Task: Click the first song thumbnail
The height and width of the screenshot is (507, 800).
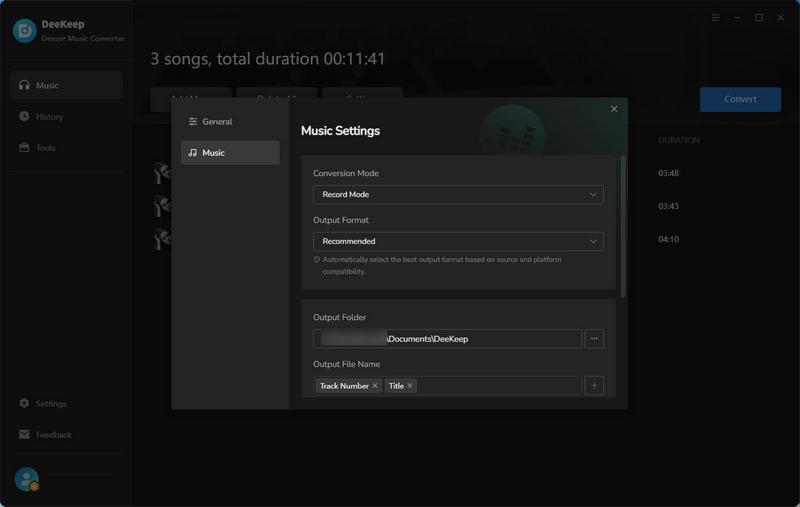Action: coord(162,173)
